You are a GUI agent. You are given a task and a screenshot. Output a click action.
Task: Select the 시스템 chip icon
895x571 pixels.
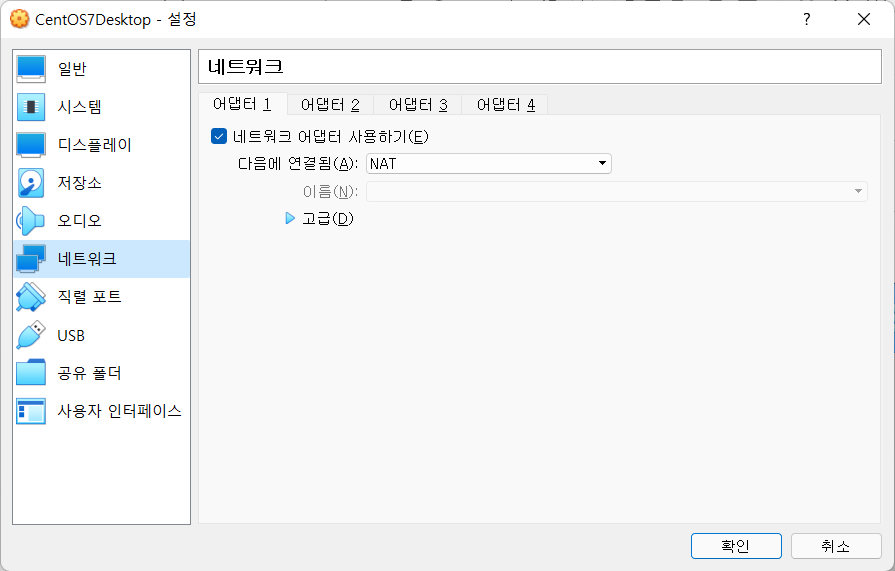click(31, 107)
